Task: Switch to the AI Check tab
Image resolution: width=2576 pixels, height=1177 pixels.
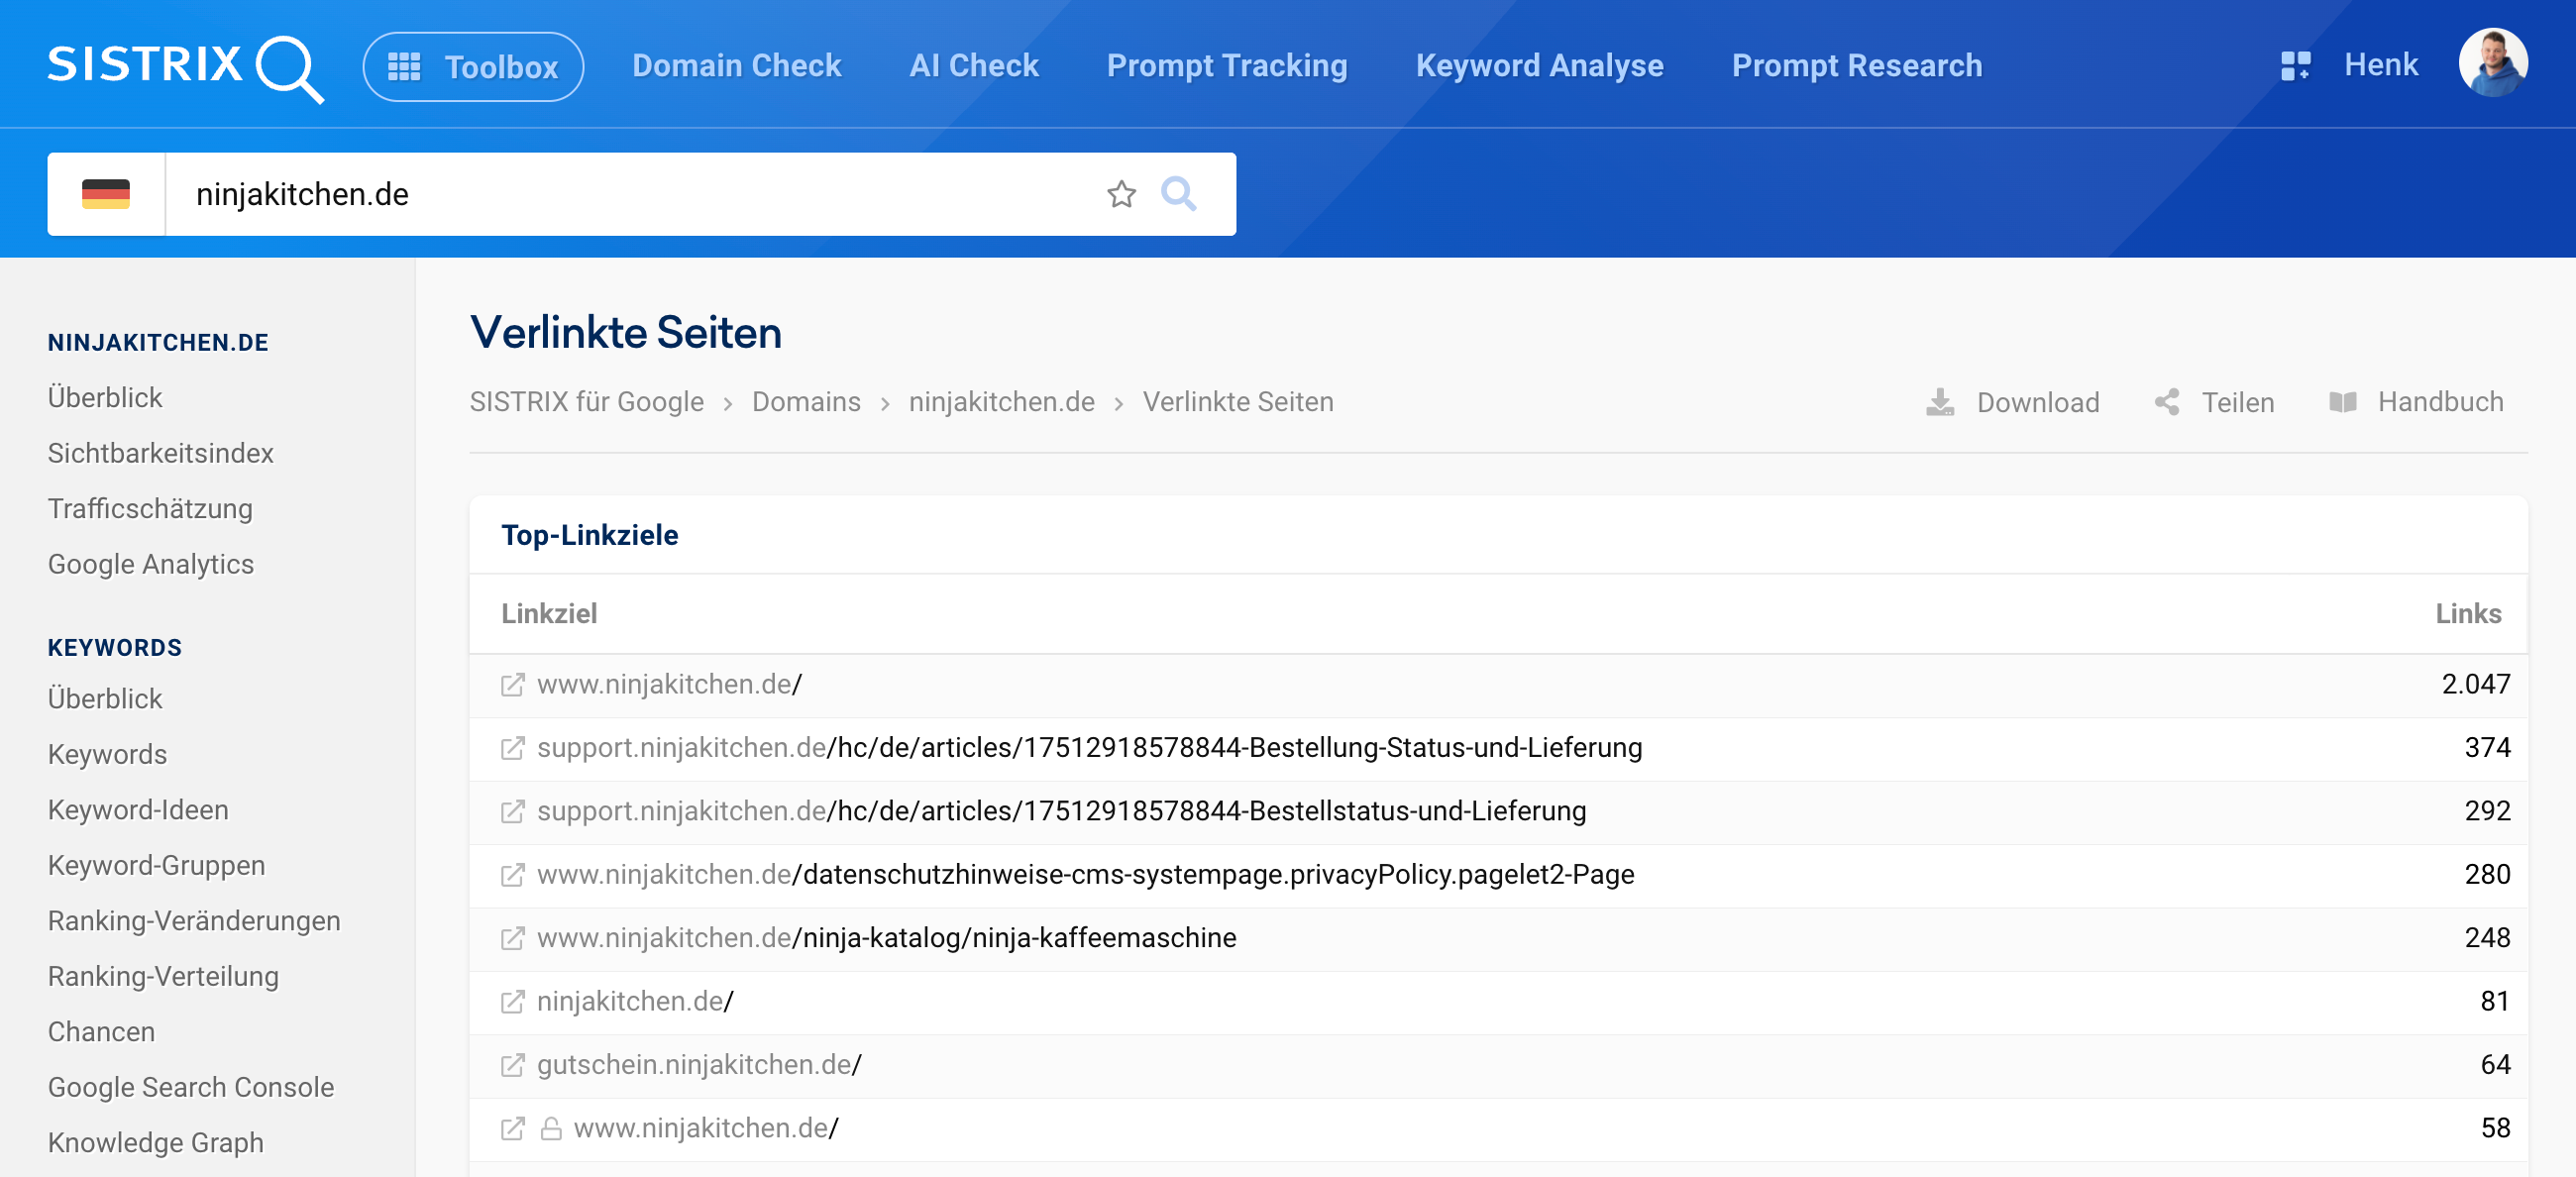Action: point(974,66)
